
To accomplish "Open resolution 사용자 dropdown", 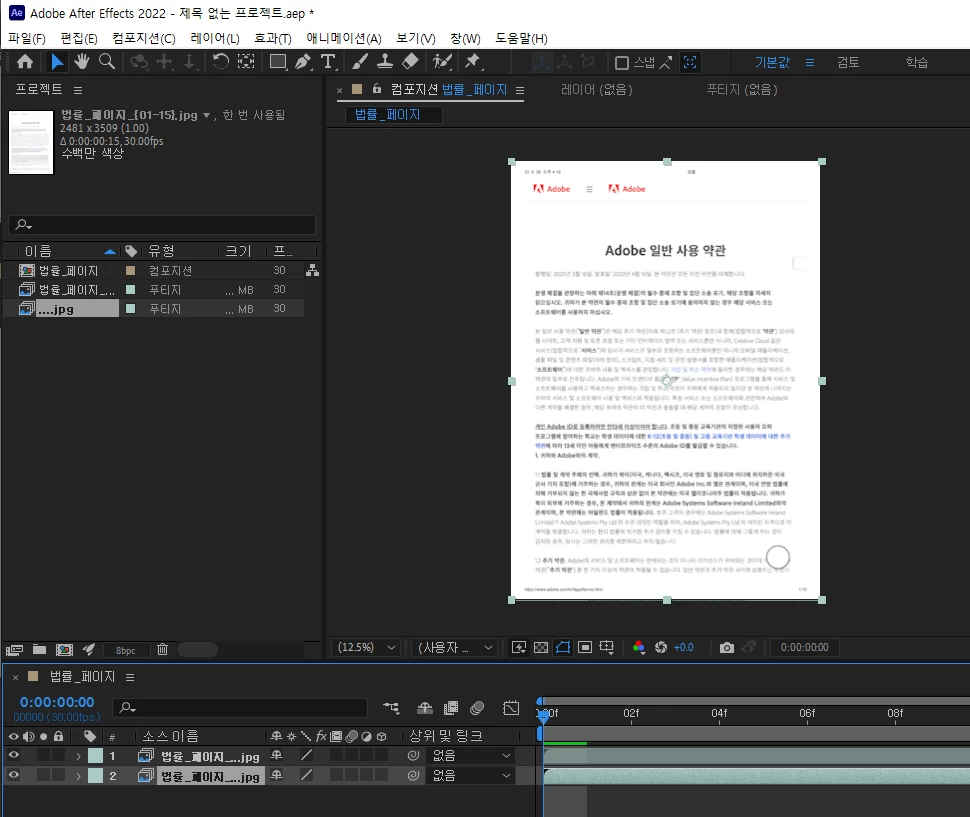I will point(455,648).
